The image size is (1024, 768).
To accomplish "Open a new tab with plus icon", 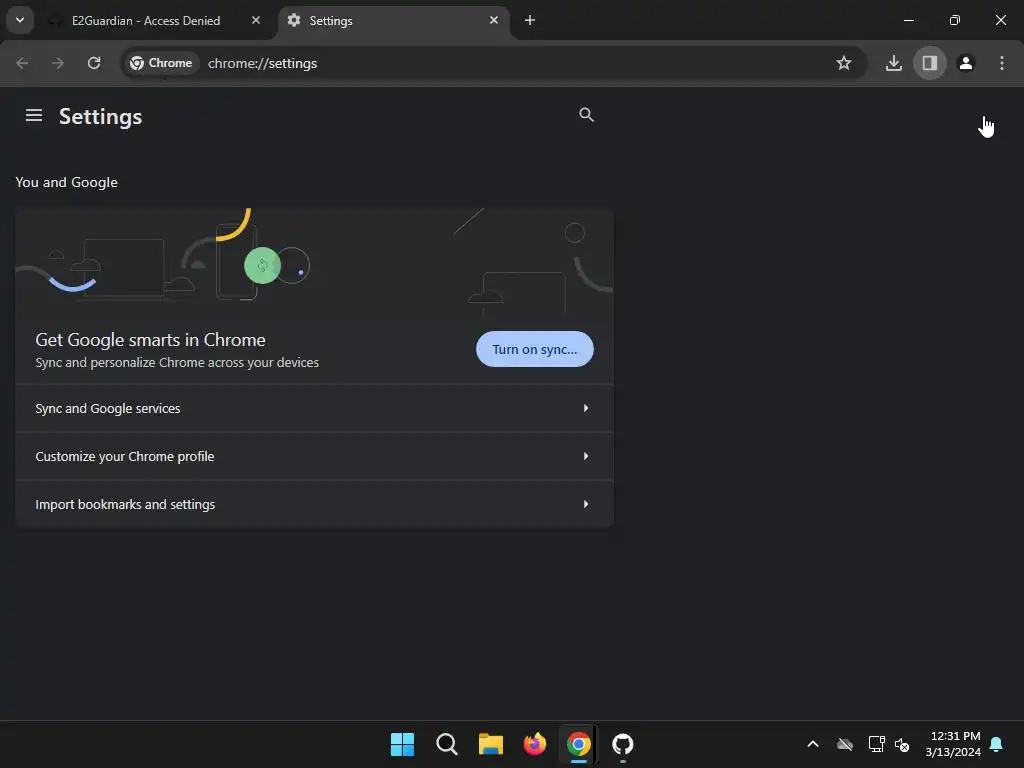I will click(x=530, y=21).
